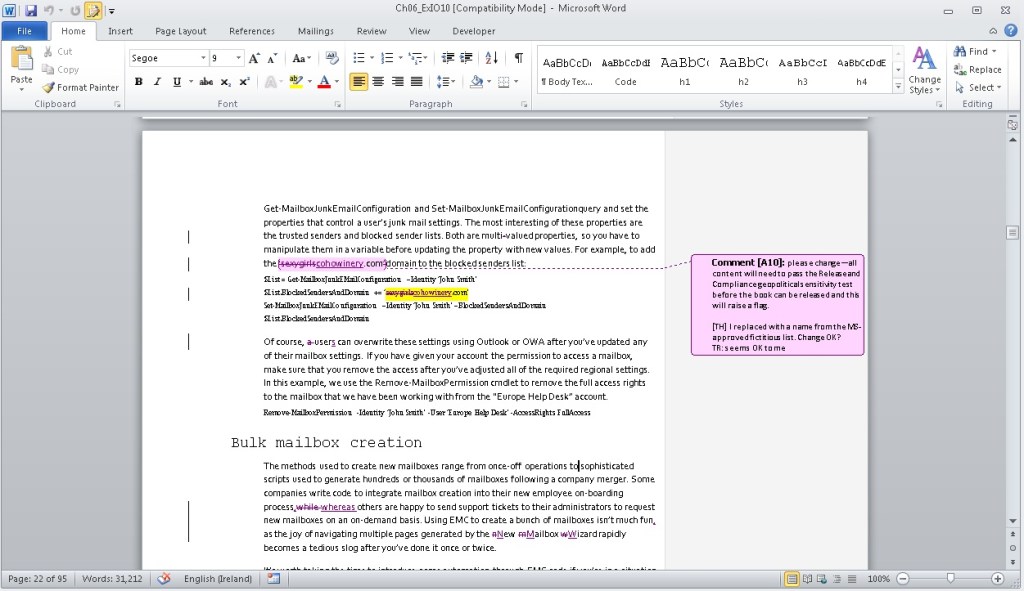Toggle subscript formatting
Viewport: 1024px width, 591px height.
coord(227,82)
